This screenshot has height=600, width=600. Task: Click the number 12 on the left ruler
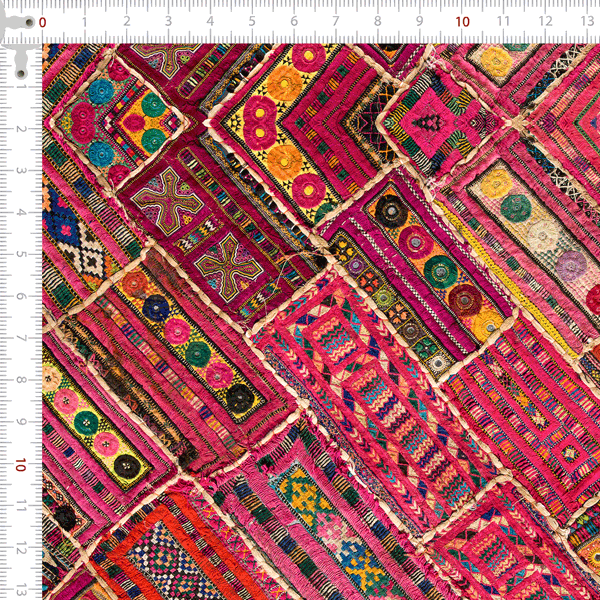[21, 550]
